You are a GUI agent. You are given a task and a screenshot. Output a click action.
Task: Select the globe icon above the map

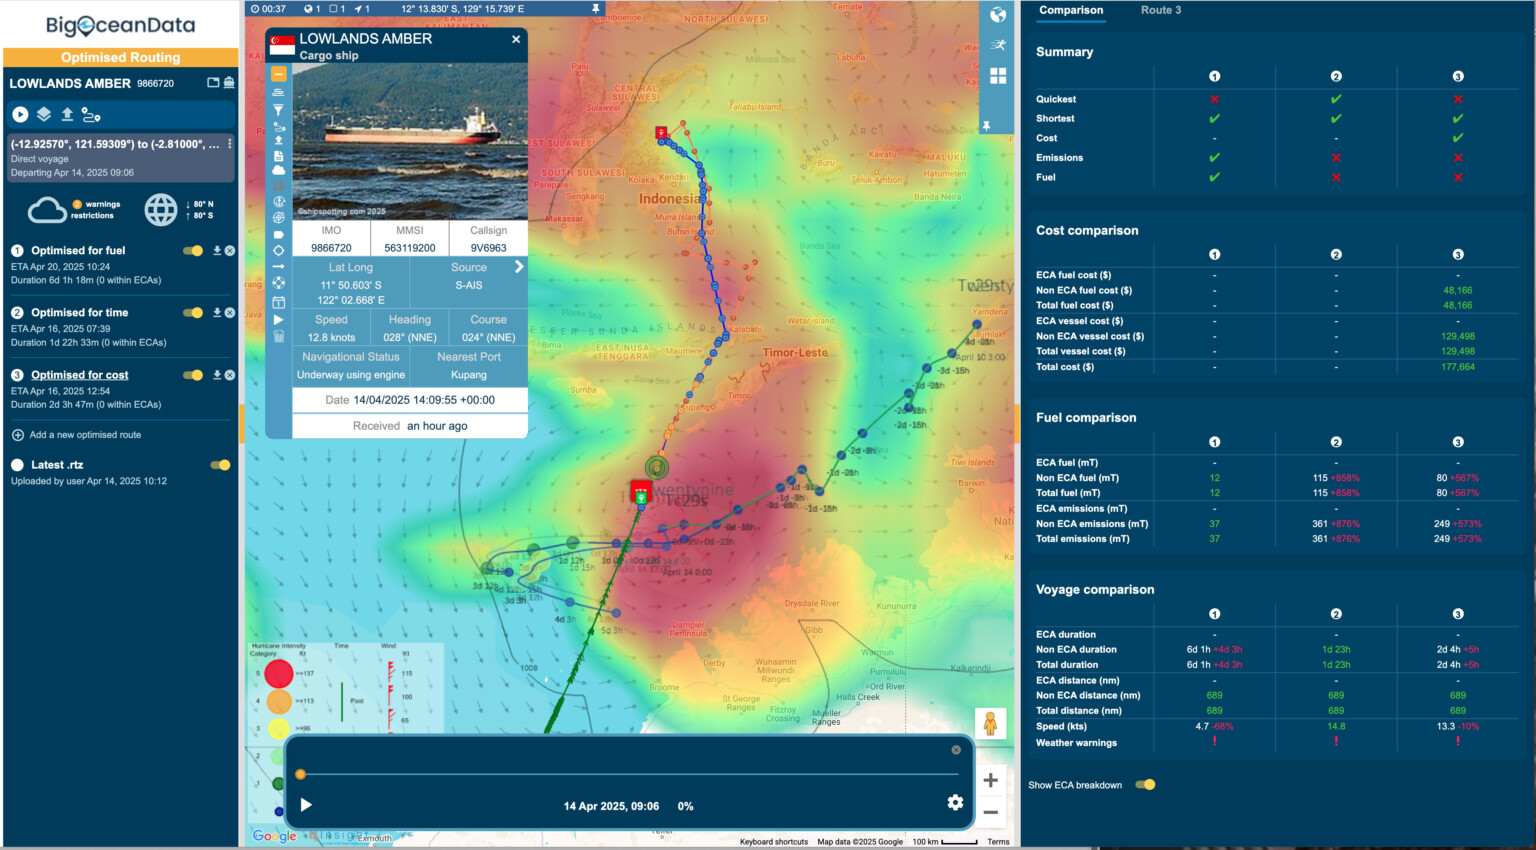pos(997,15)
